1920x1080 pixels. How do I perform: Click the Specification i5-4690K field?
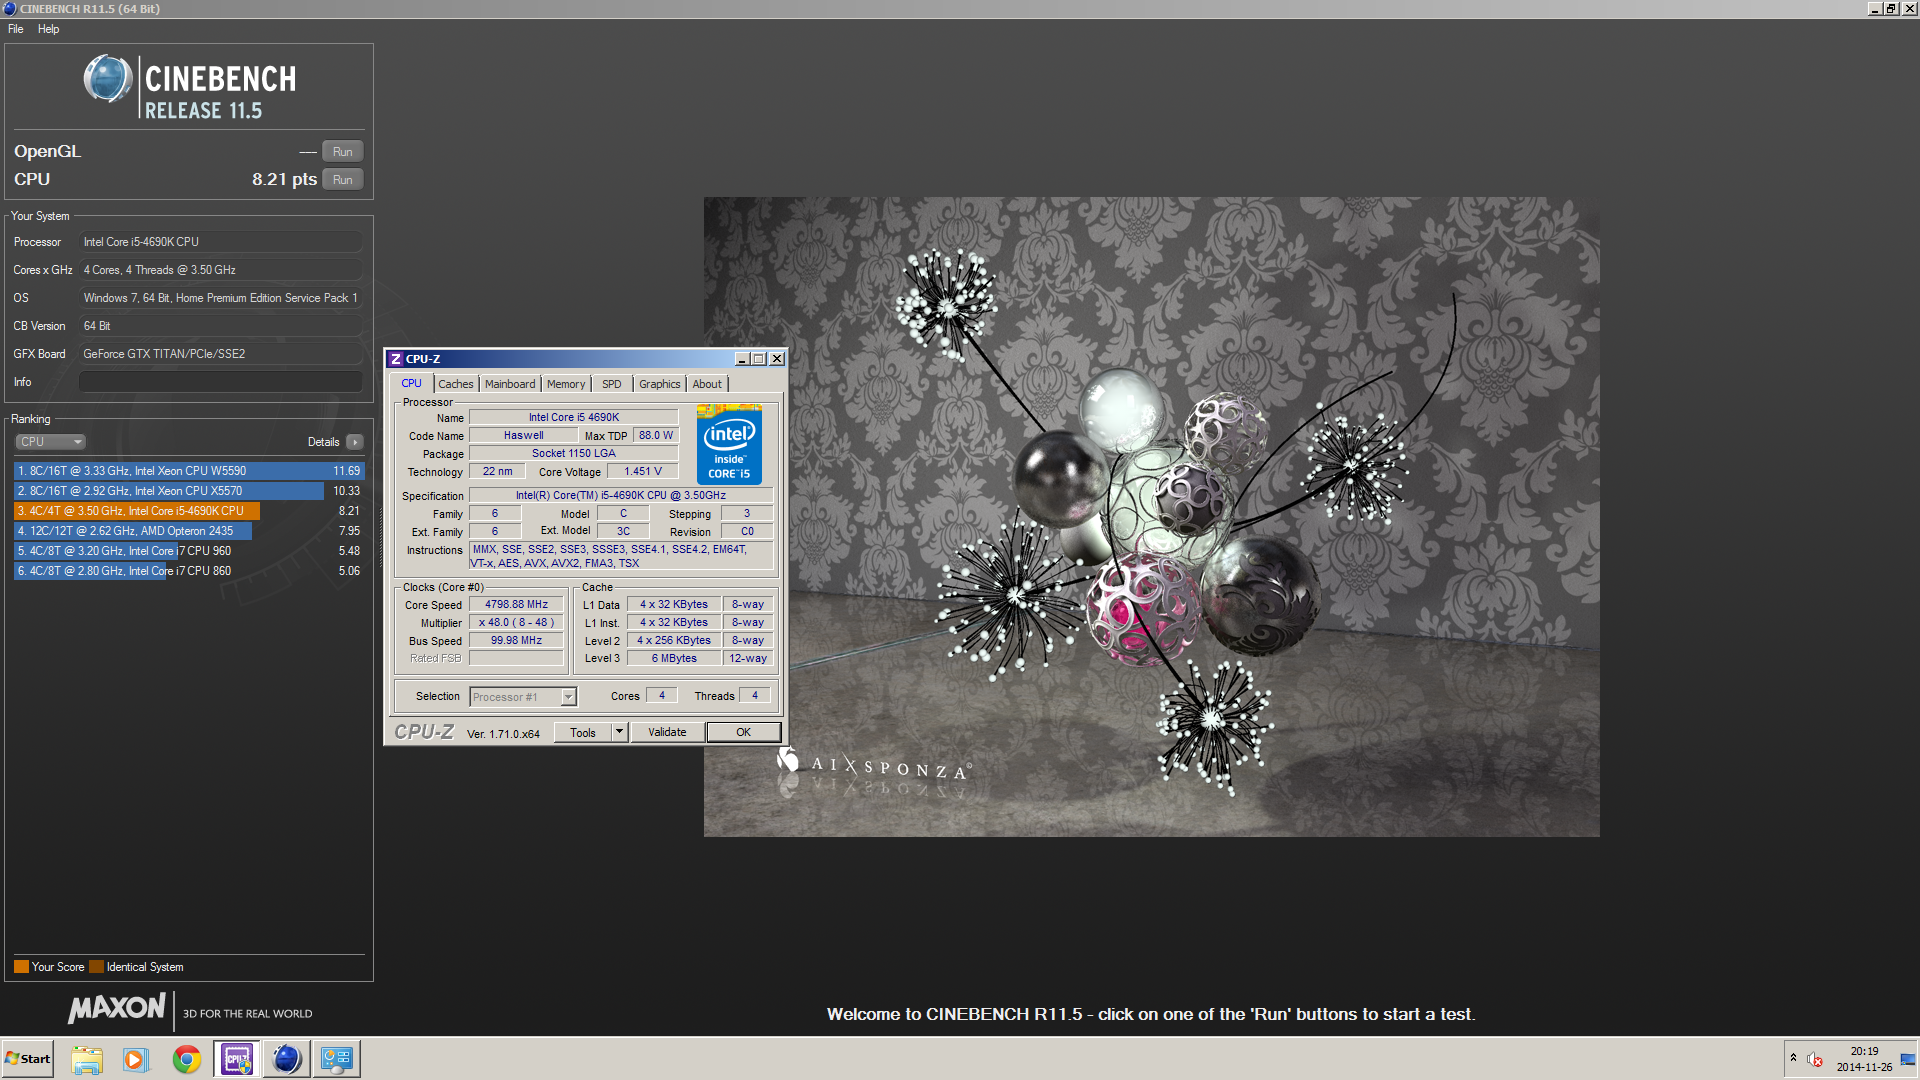(x=621, y=496)
